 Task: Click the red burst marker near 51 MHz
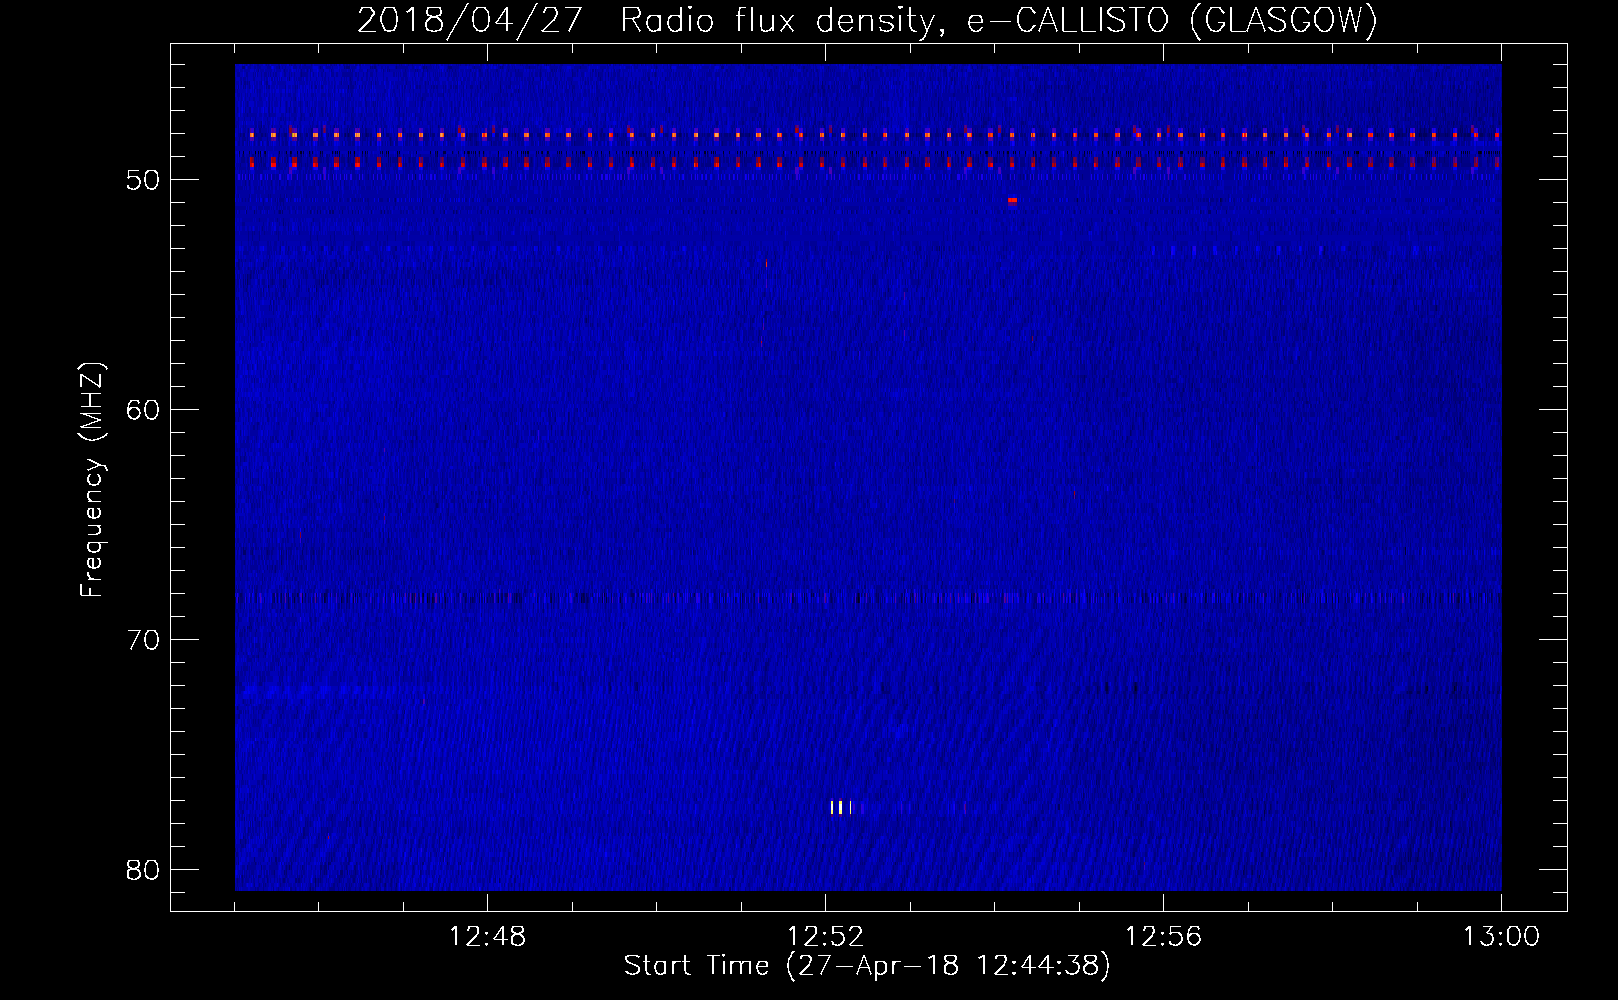(x=1012, y=200)
